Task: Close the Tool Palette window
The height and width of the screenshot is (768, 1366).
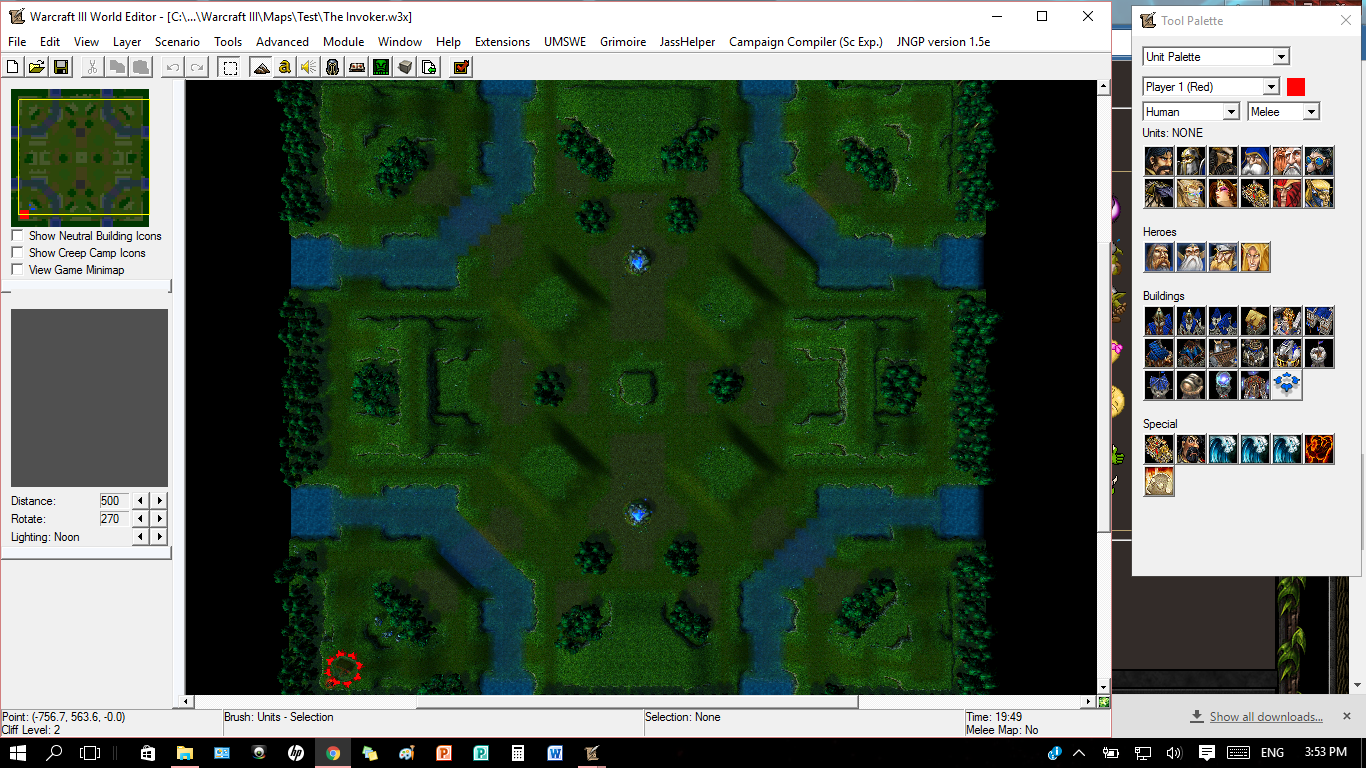Action: coord(1345,20)
